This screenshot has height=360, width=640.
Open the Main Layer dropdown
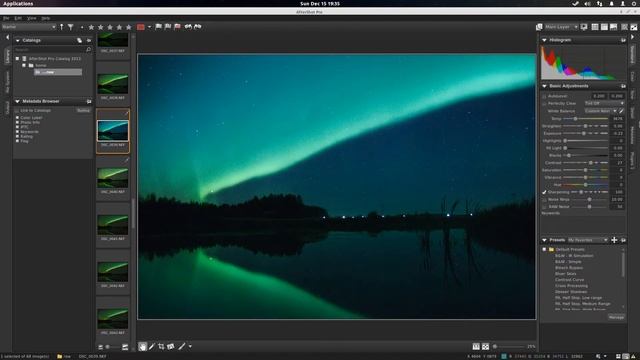click(562, 27)
